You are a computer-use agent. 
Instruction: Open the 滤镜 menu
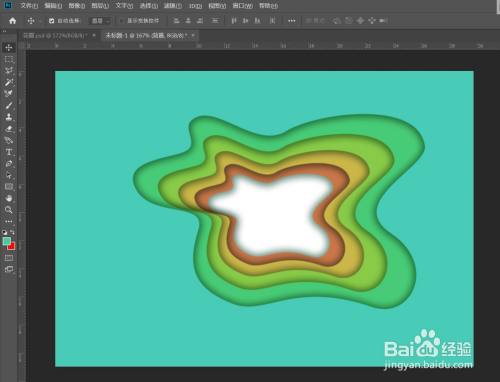173,6
